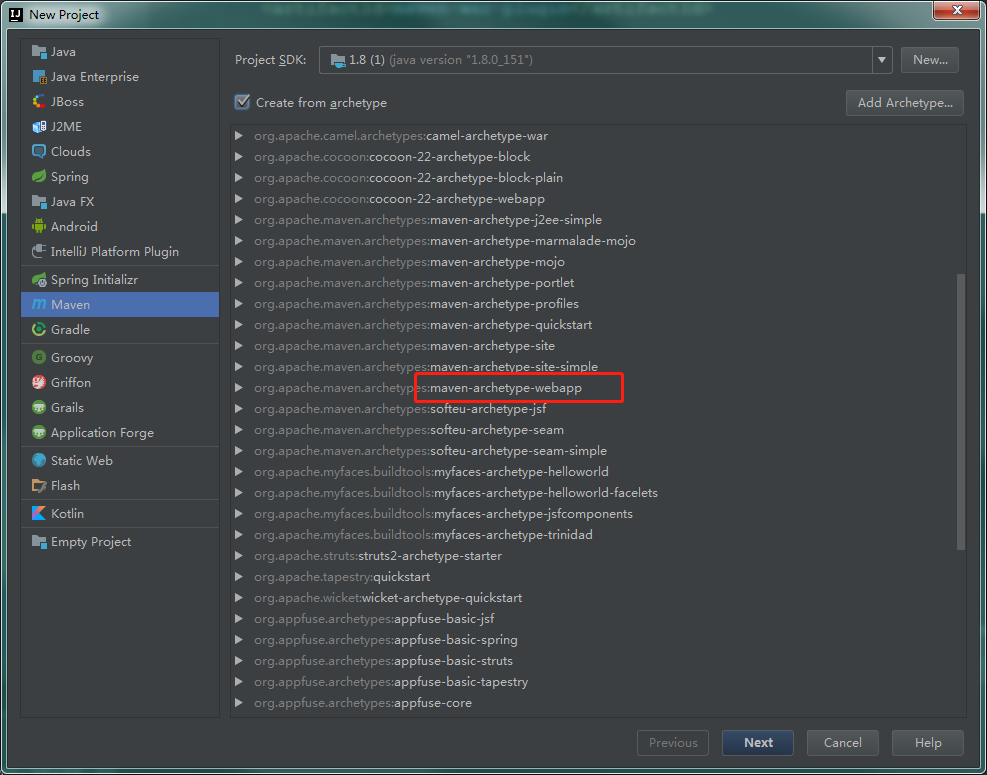Click the Cancel button
Screen dimensions: 987x775
click(843, 743)
